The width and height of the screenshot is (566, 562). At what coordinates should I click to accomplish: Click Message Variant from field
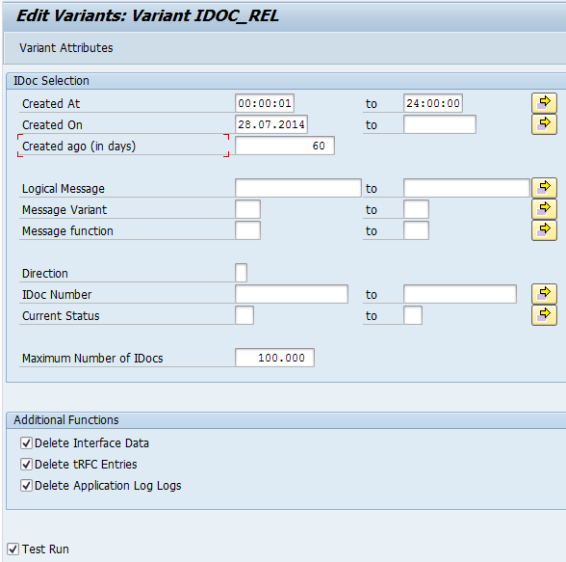point(248,209)
